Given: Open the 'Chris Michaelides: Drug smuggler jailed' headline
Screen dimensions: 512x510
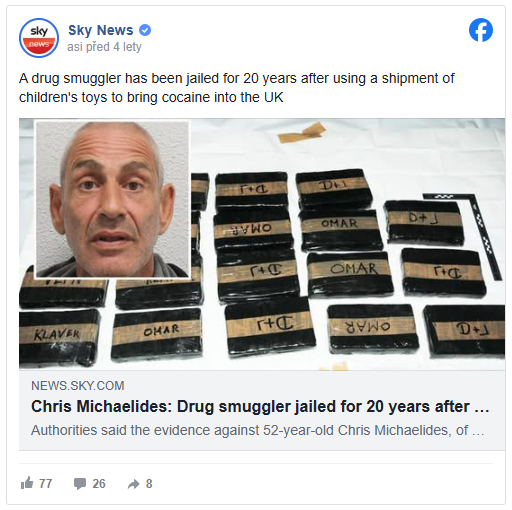Looking at the screenshot, I should pos(260,406).
